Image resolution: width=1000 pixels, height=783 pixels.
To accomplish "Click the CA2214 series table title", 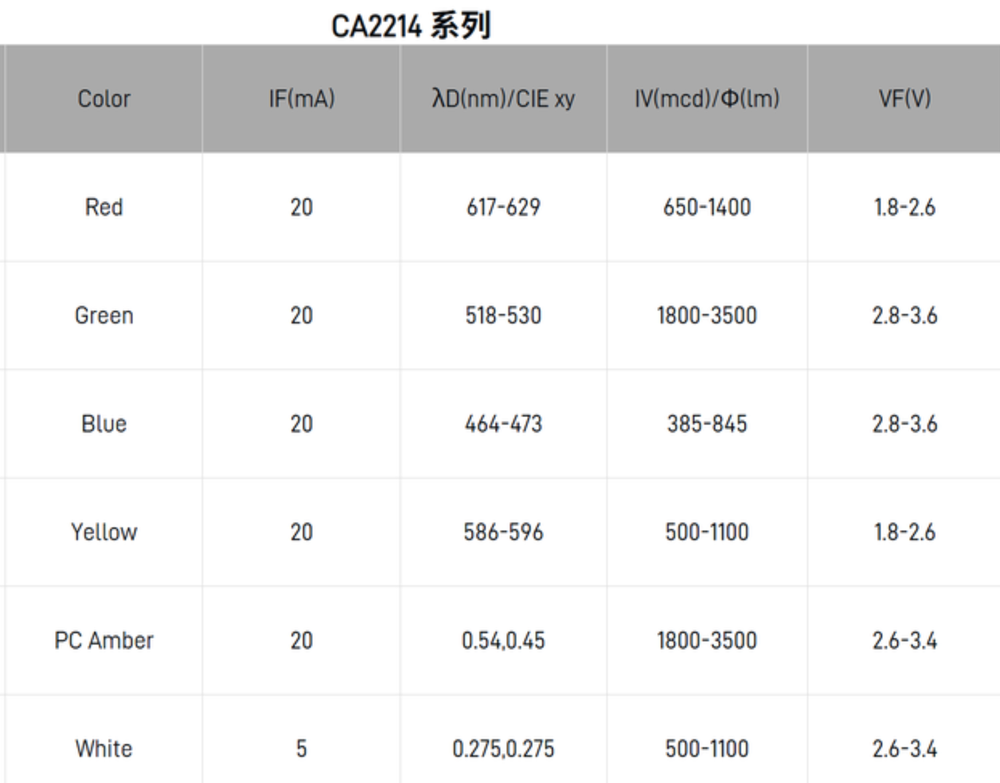I will click(x=411, y=26).
